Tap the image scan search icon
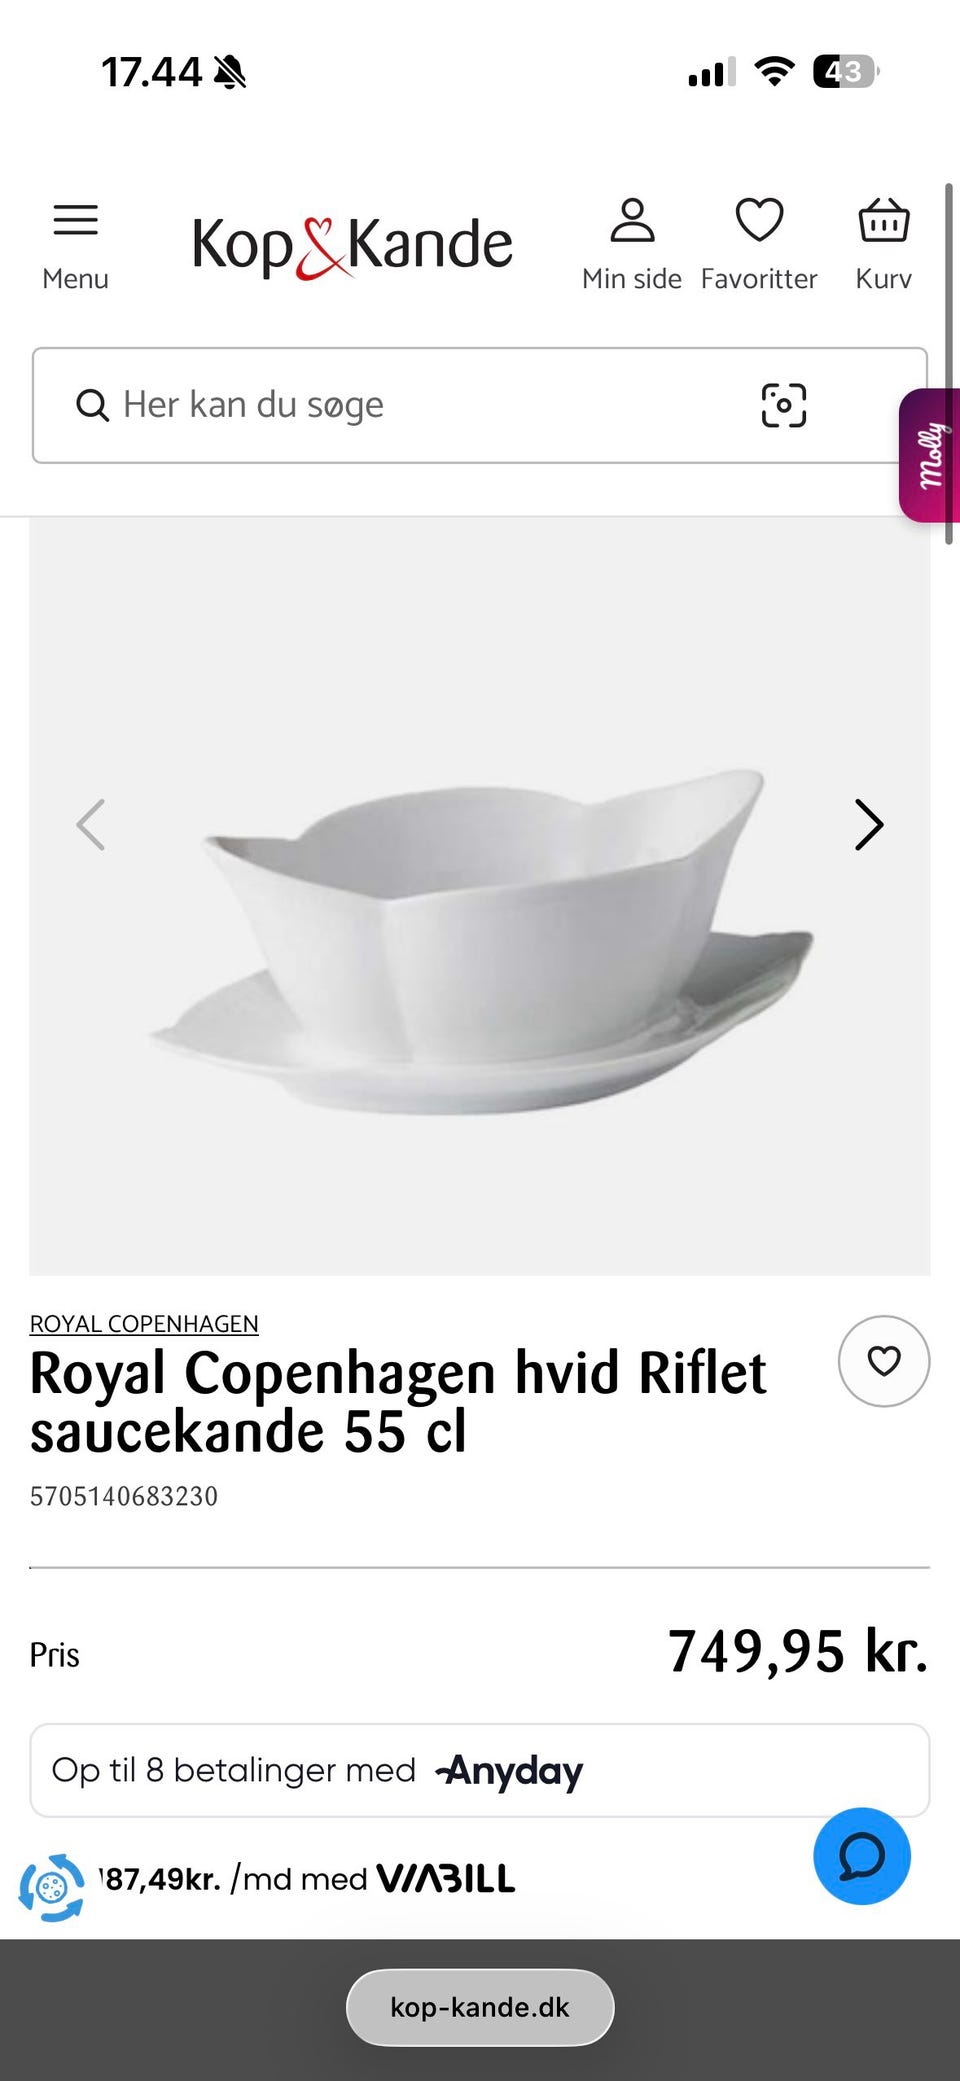960x2081 pixels. click(784, 405)
